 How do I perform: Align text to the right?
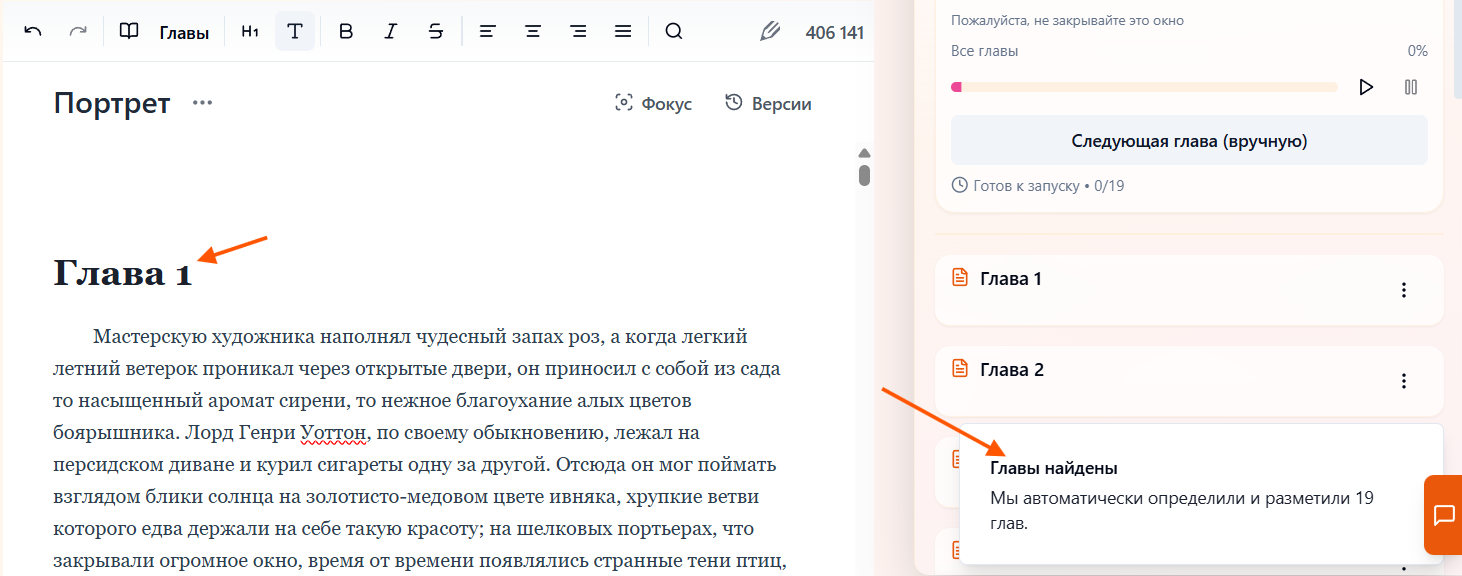(578, 31)
